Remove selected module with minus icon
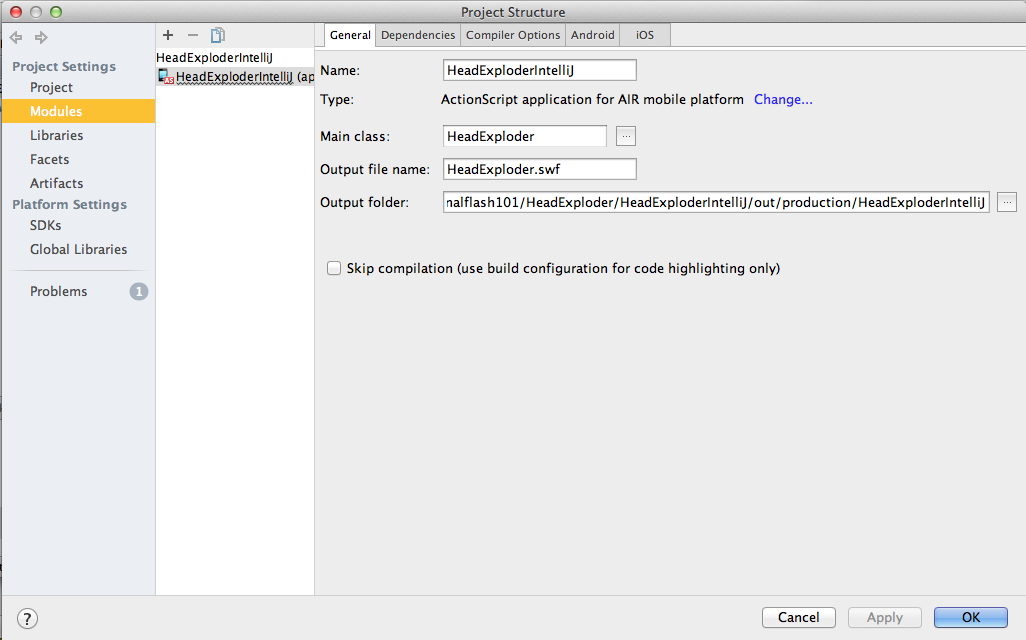 pos(192,35)
